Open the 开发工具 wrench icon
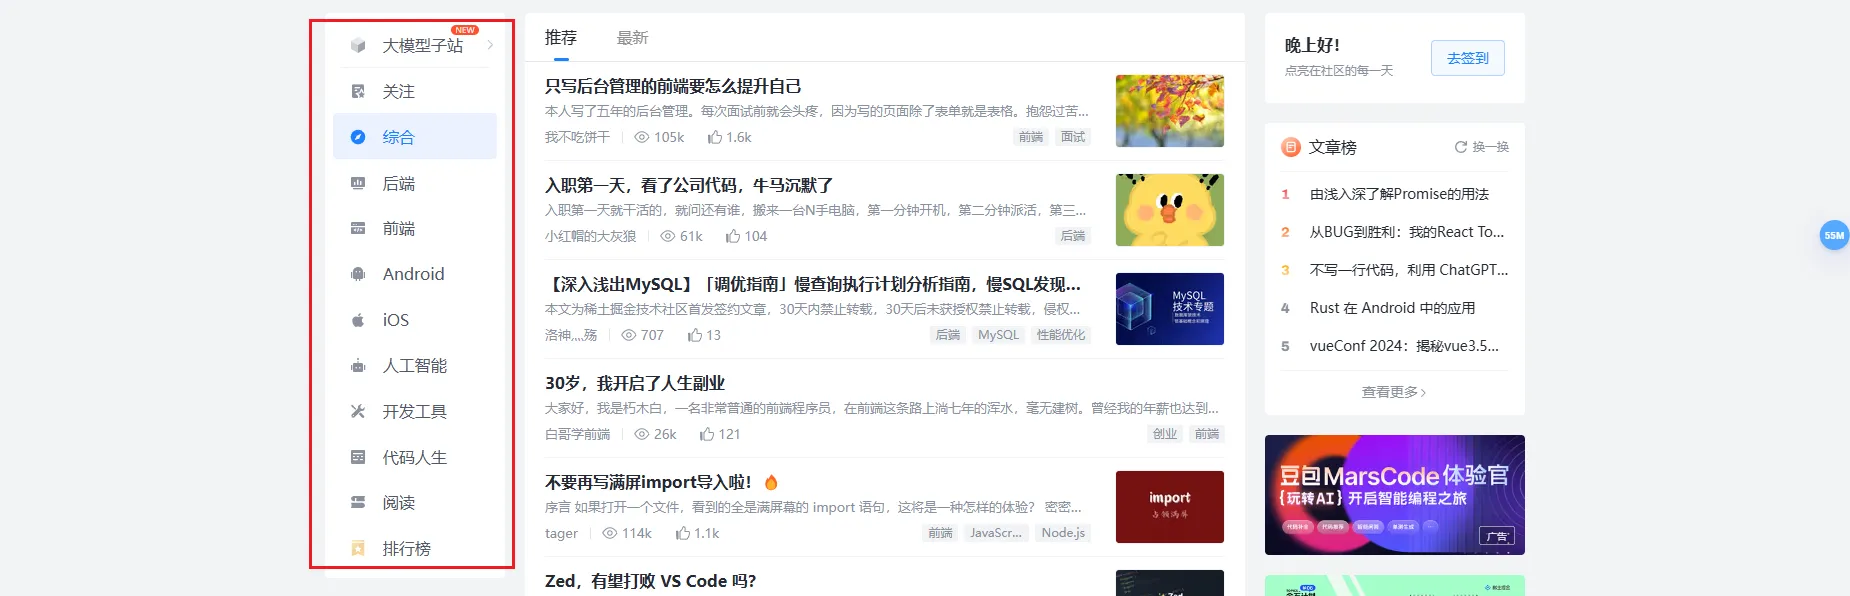Image resolution: width=1850 pixels, height=596 pixels. (358, 411)
